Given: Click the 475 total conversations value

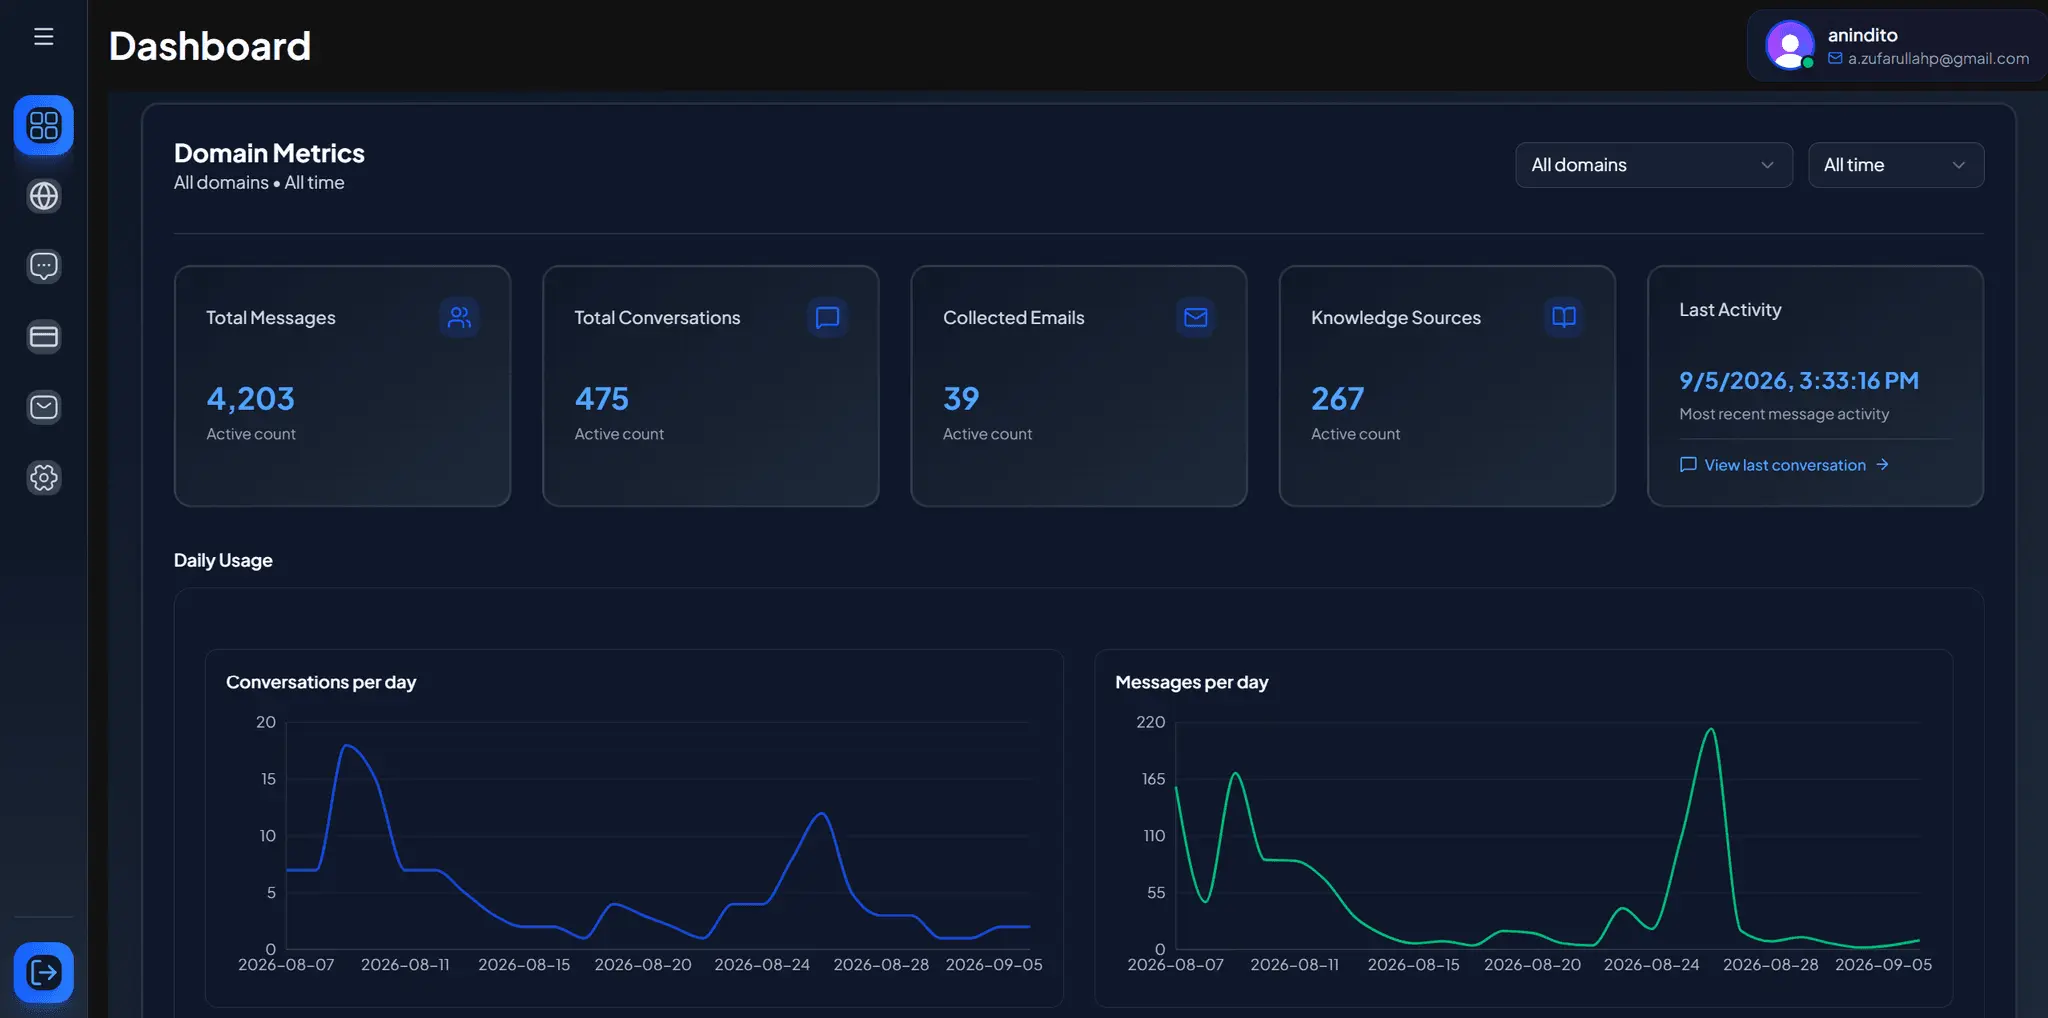Looking at the screenshot, I should [601, 399].
